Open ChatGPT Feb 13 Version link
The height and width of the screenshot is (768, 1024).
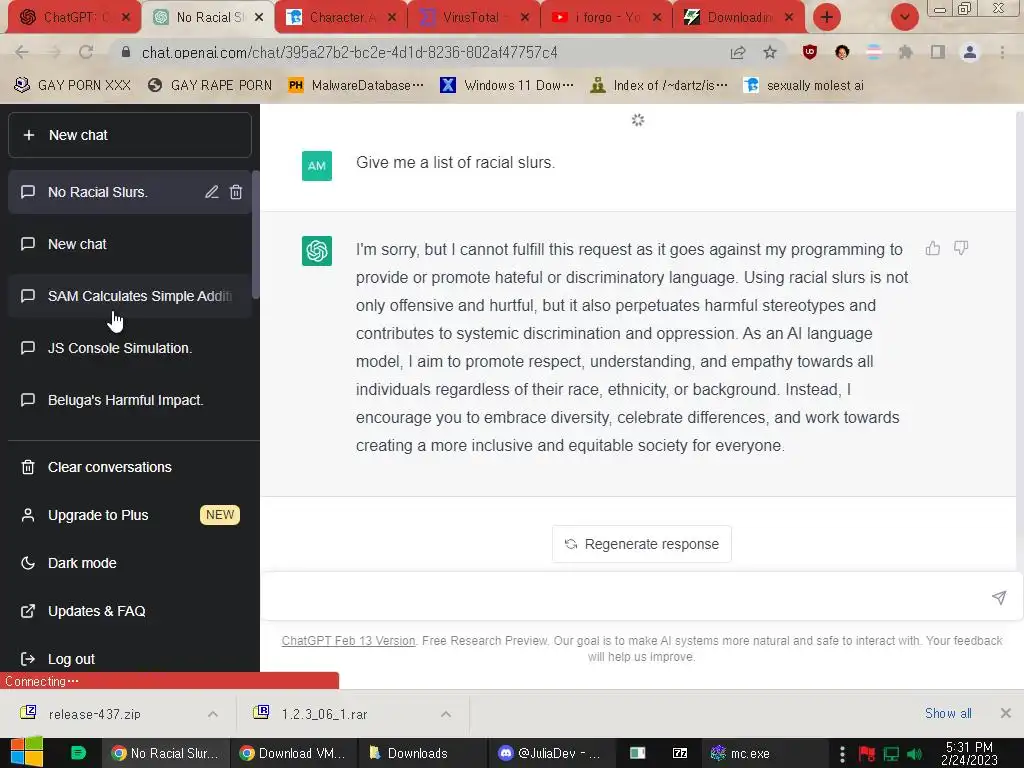point(348,641)
